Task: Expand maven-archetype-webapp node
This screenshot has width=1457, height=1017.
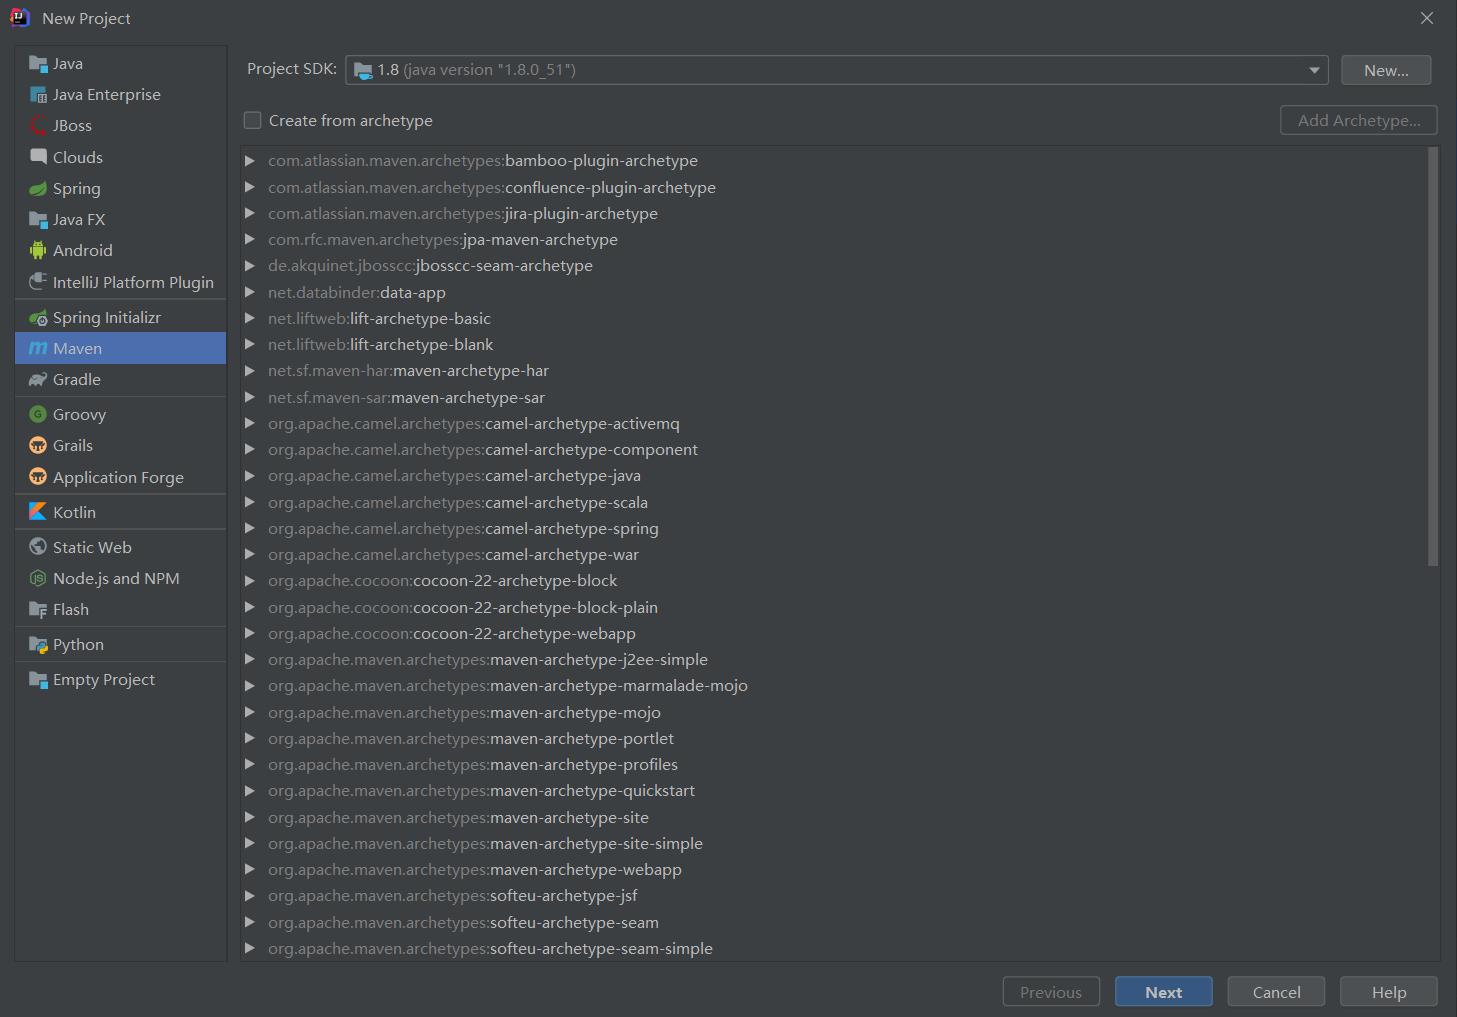Action: tap(250, 870)
